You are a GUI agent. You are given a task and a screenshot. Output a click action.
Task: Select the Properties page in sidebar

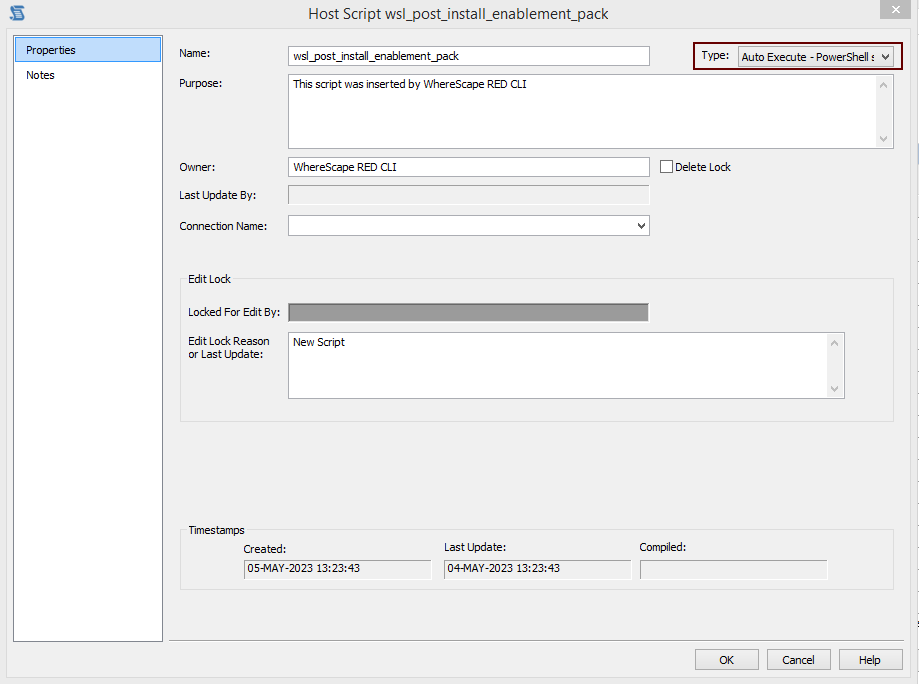88,50
